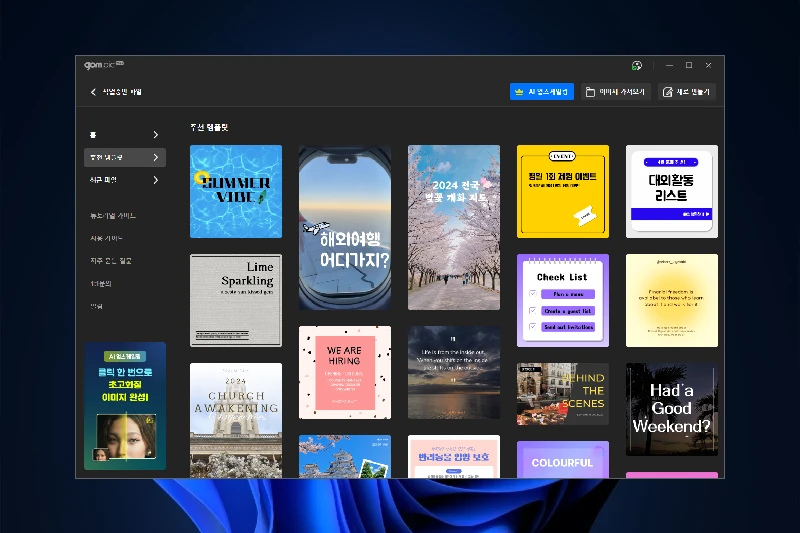800x533 pixels.
Task: Select the Summer Vibe template
Action: coord(236,191)
